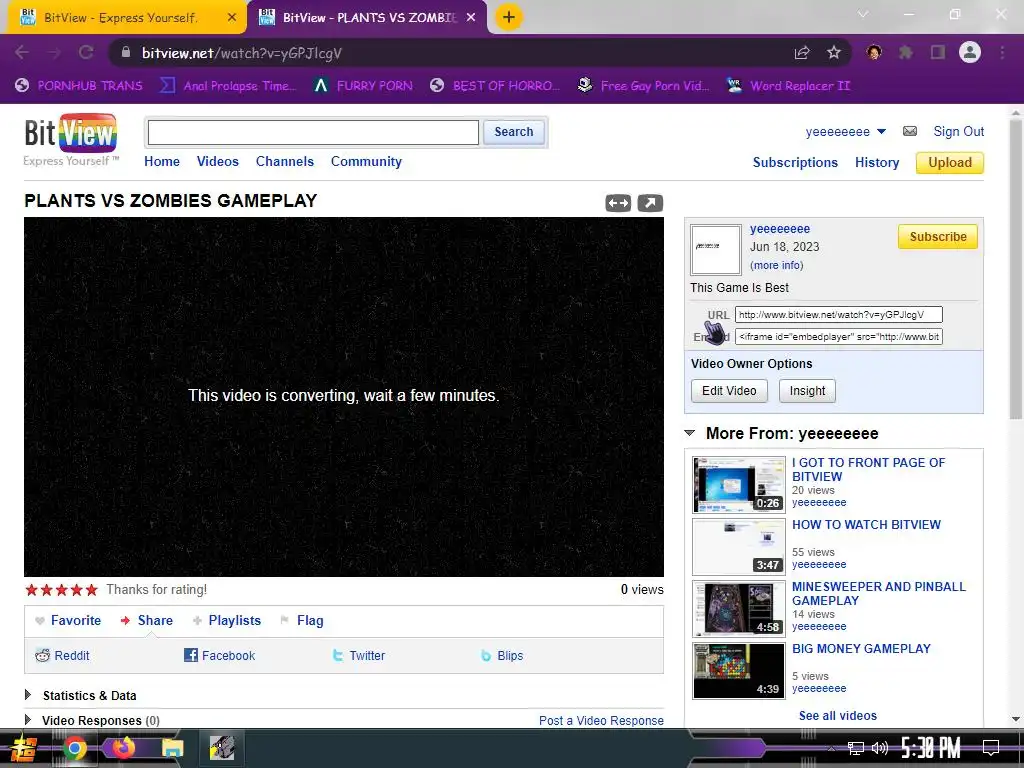Screen dimensions: 1024x768
Task: Click the Edit Video button
Action: click(x=729, y=391)
